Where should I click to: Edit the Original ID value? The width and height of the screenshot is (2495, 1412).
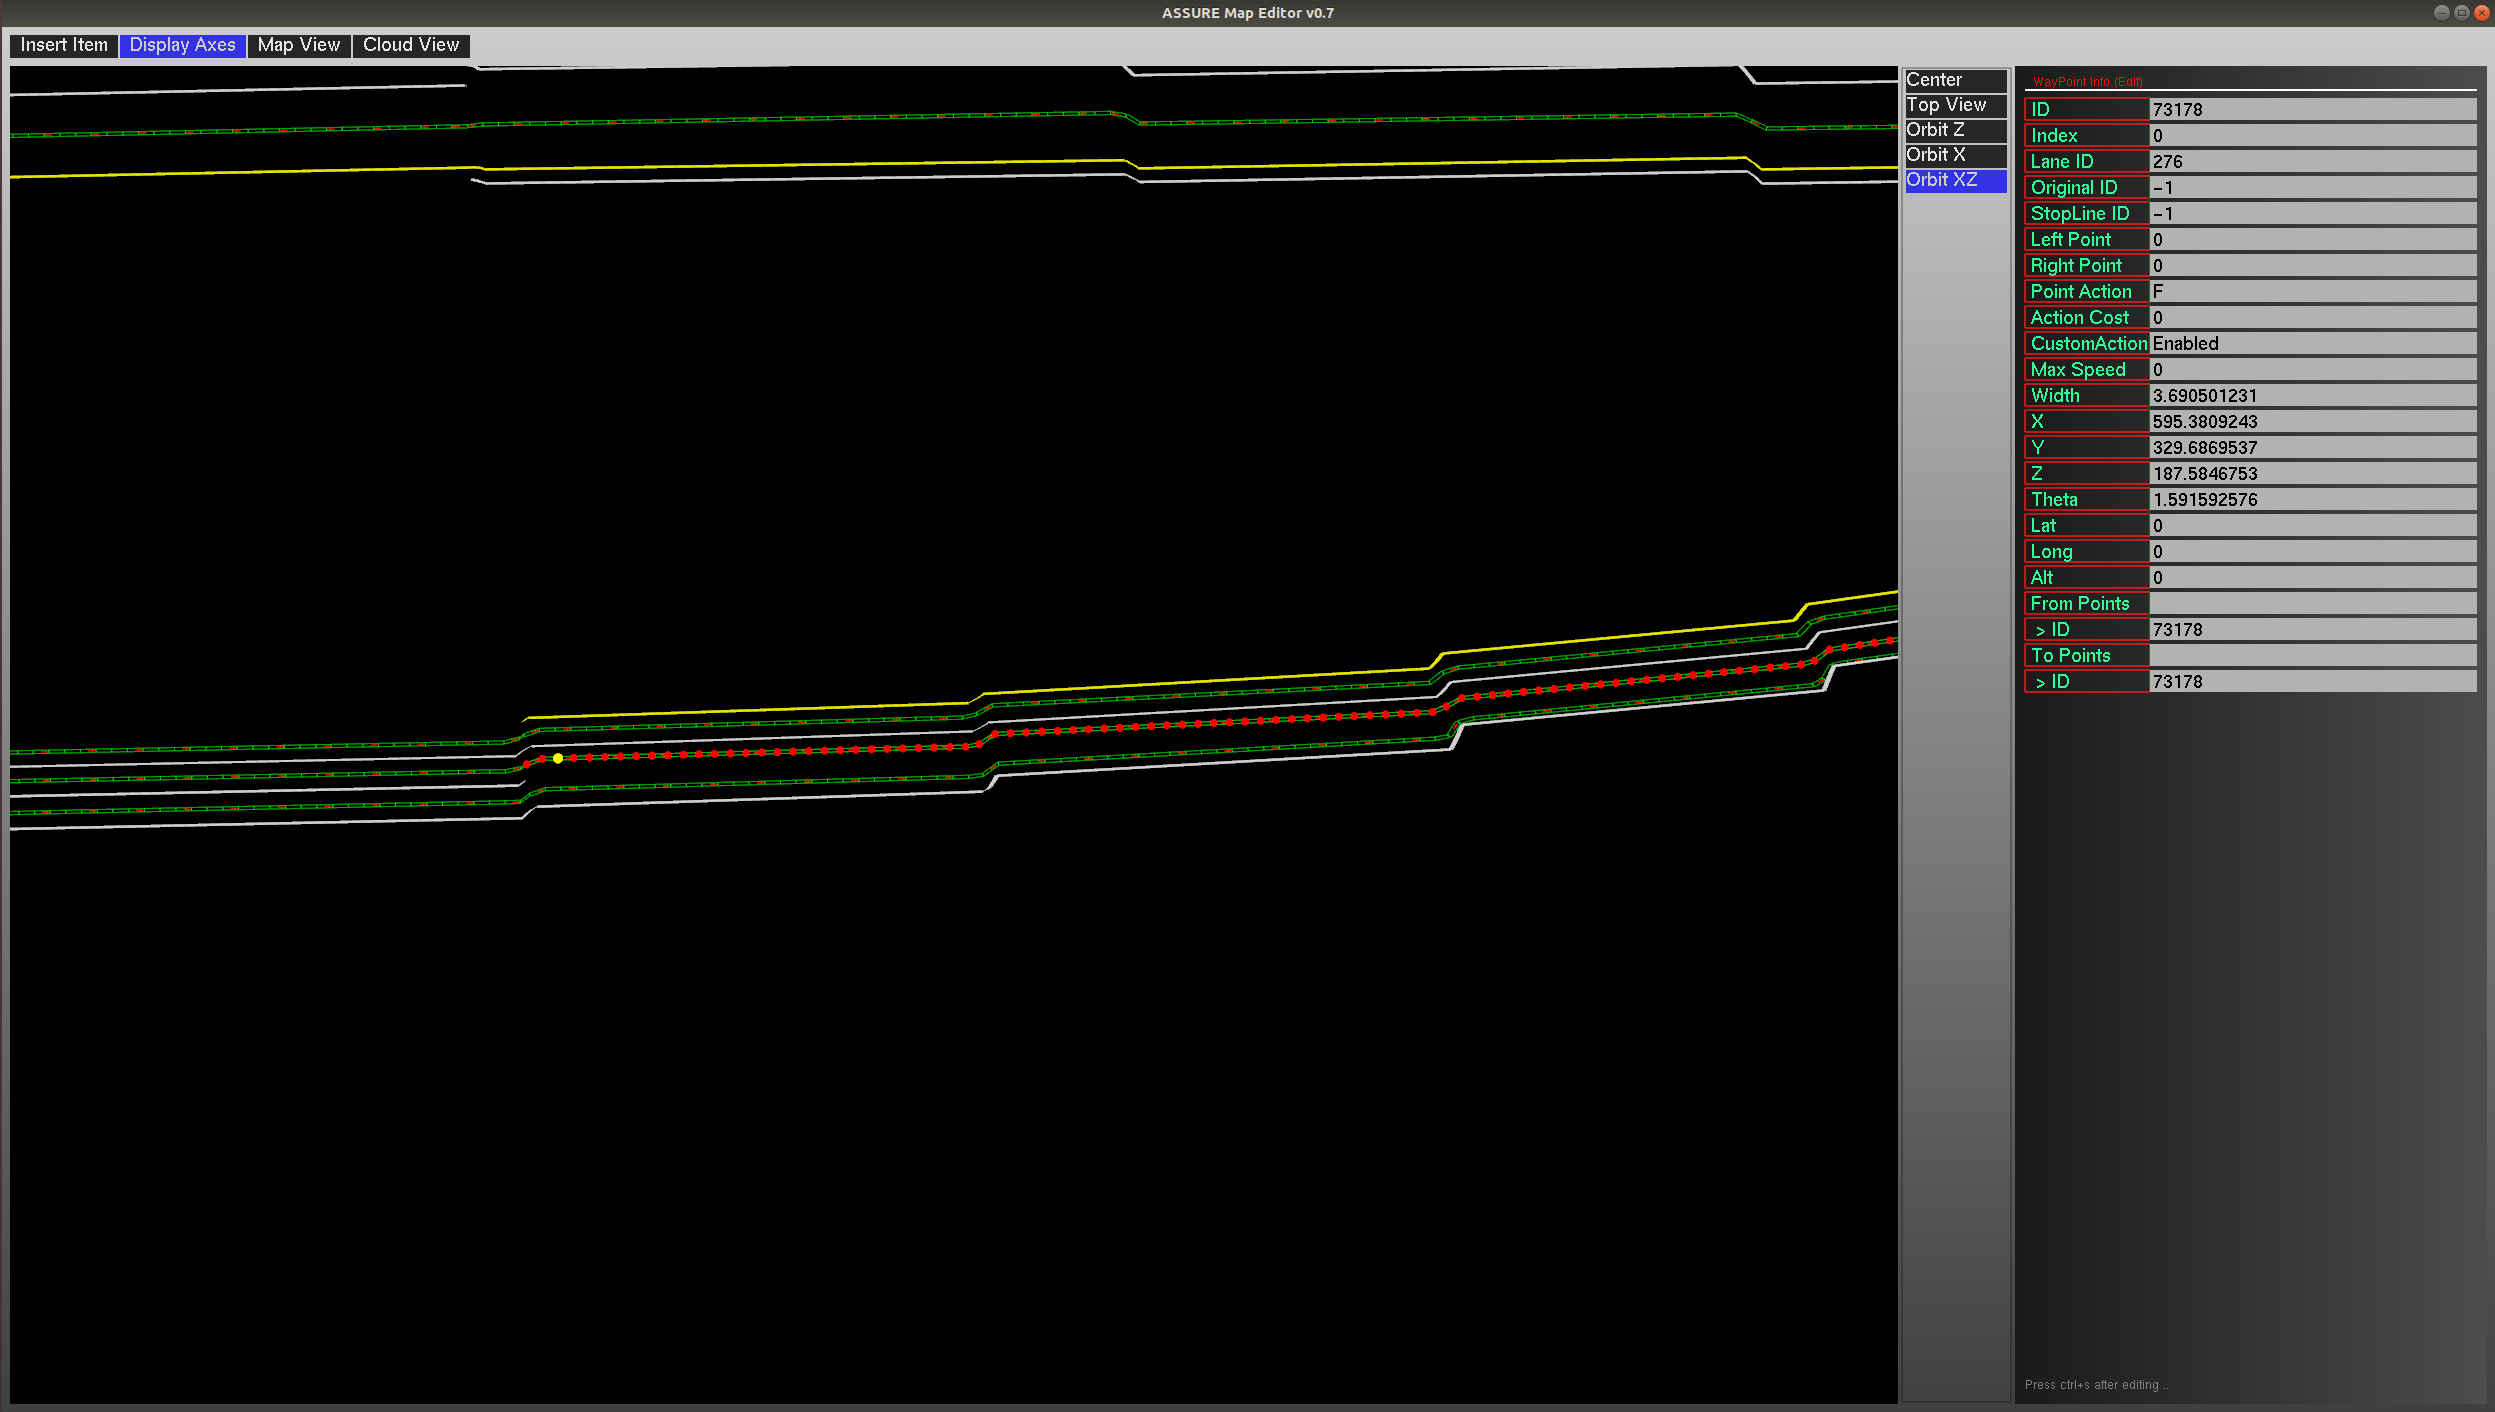pyautogui.click(x=2312, y=187)
